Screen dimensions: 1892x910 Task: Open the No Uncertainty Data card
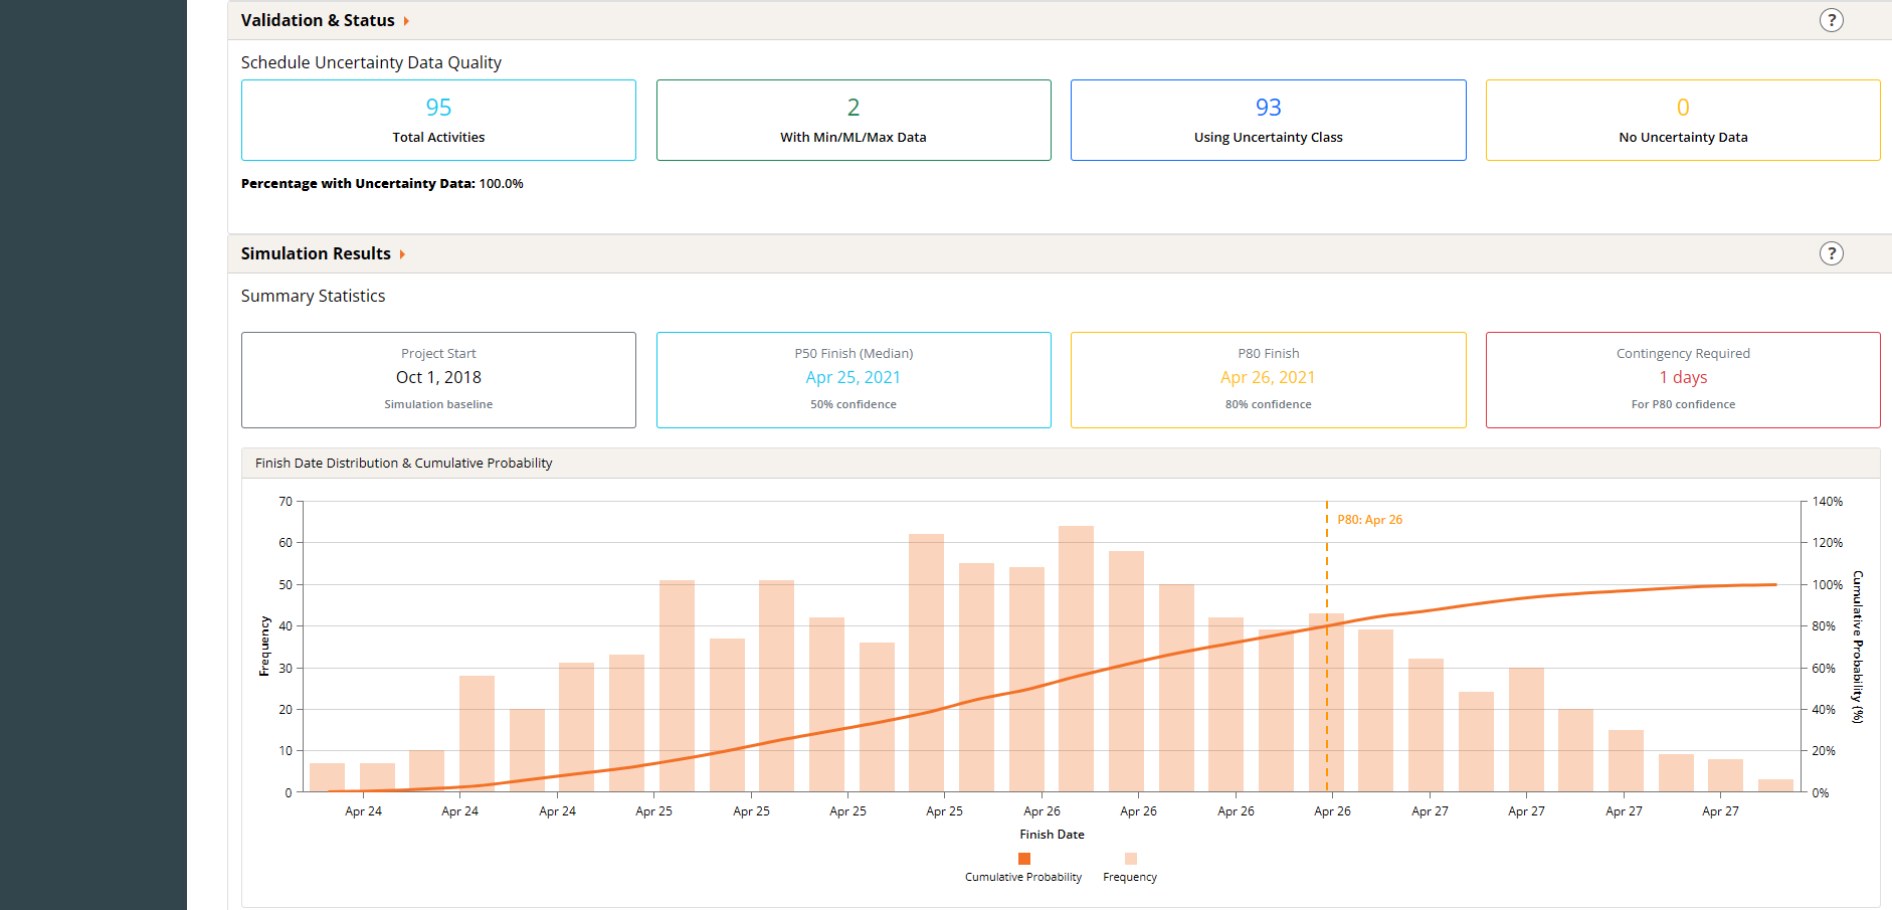[x=1683, y=120]
